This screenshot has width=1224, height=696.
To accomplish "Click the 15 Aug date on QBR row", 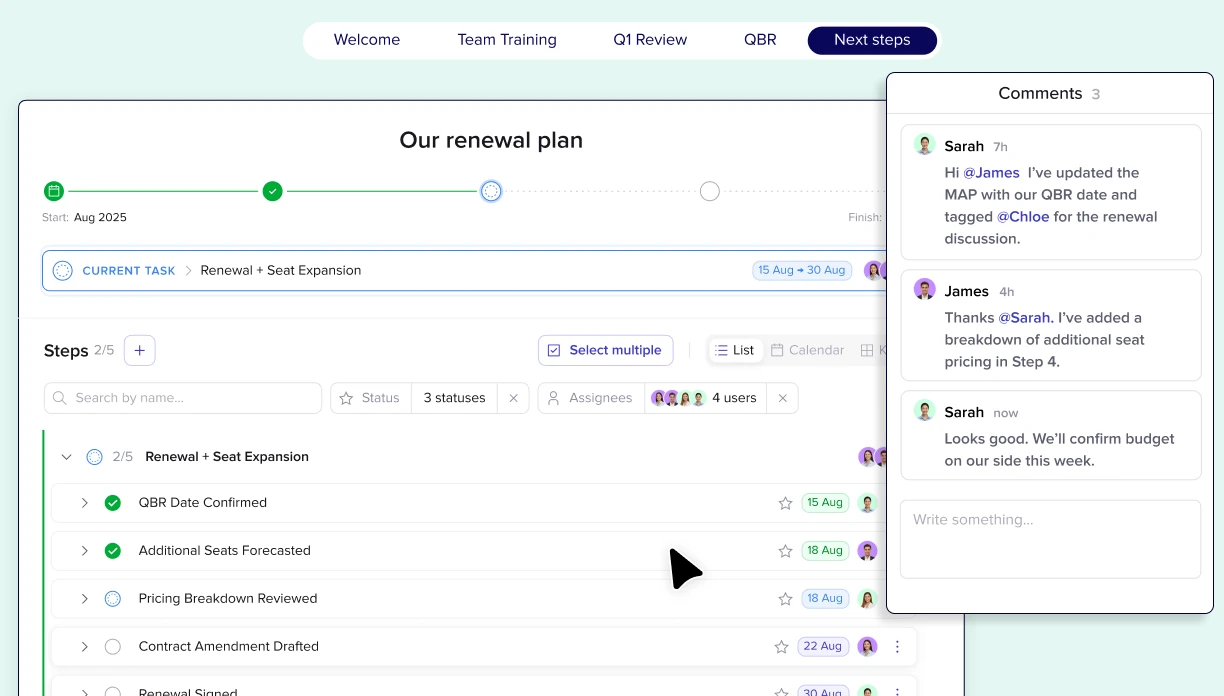I will click(825, 503).
